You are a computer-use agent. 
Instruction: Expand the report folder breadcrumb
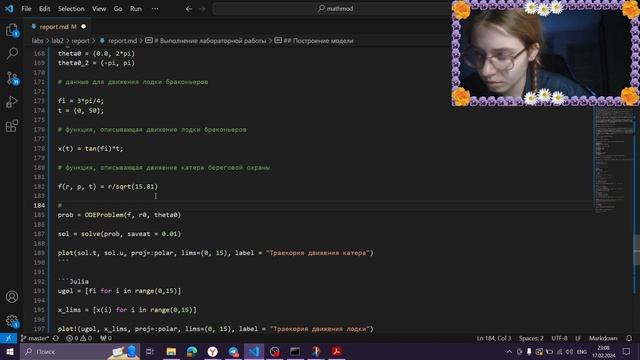(80, 41)
